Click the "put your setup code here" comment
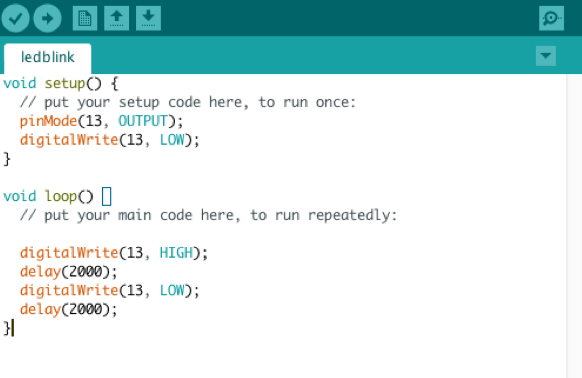 [188, 102]
